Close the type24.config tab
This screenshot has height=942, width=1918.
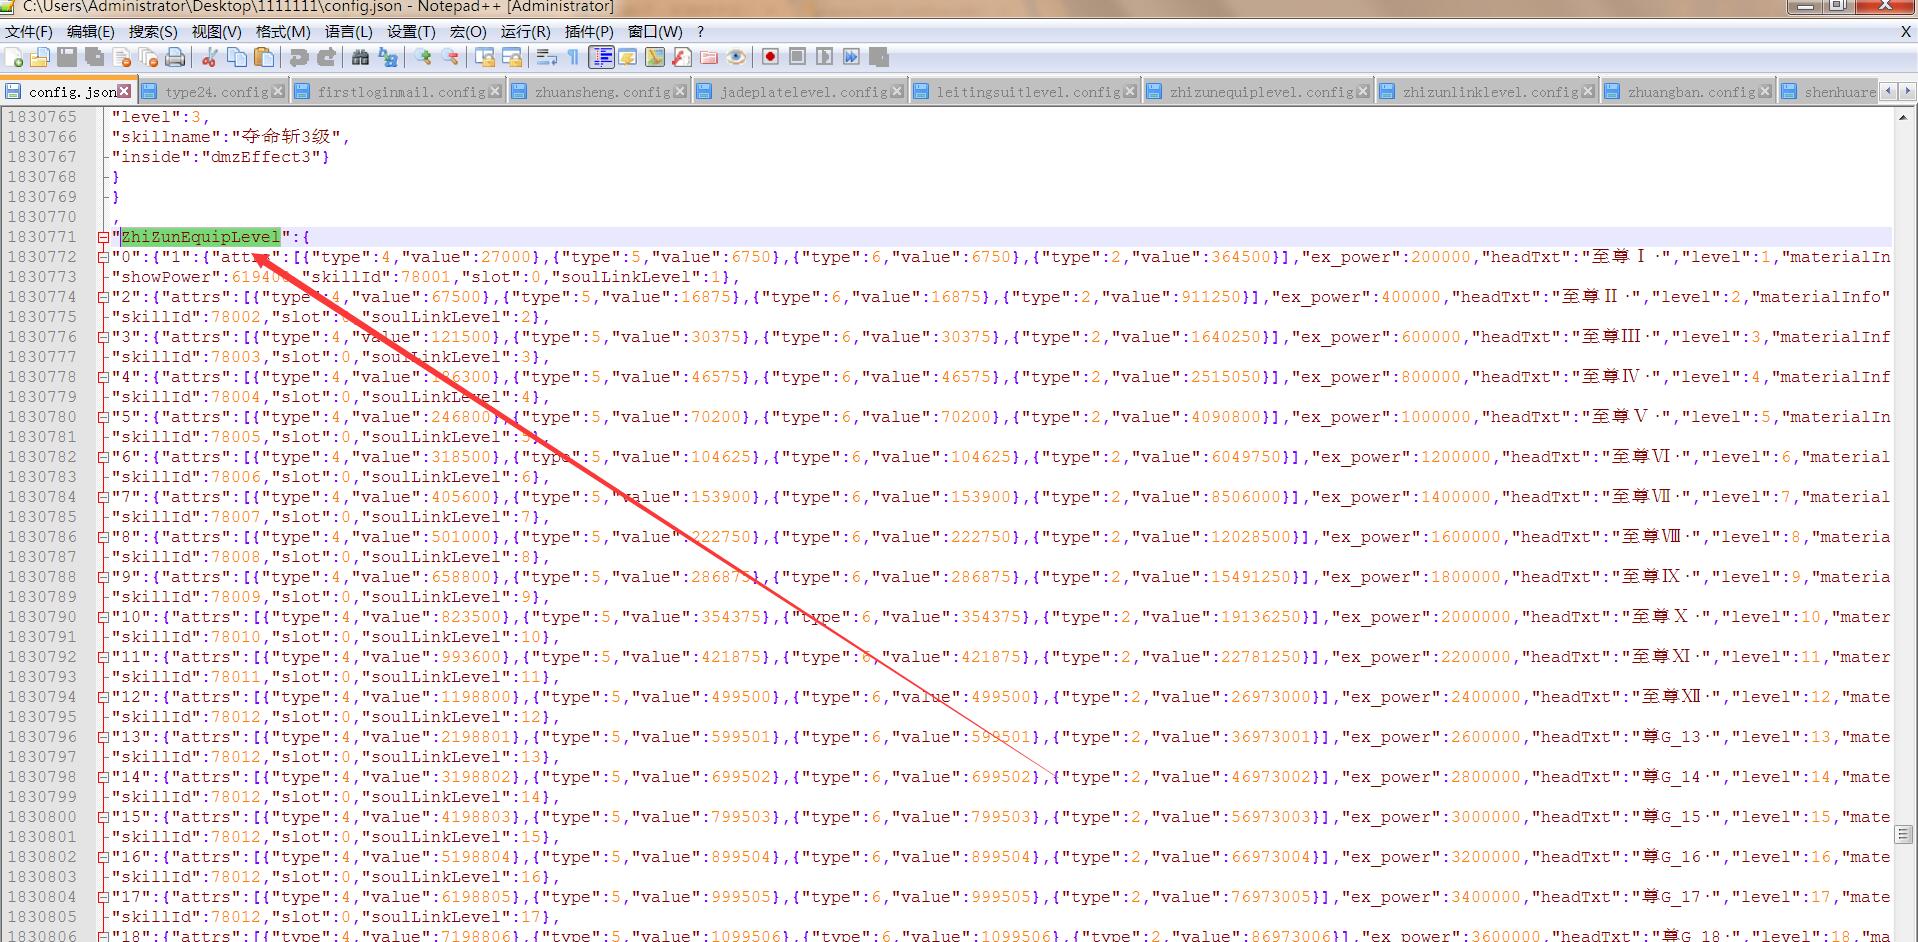(278, 92)
